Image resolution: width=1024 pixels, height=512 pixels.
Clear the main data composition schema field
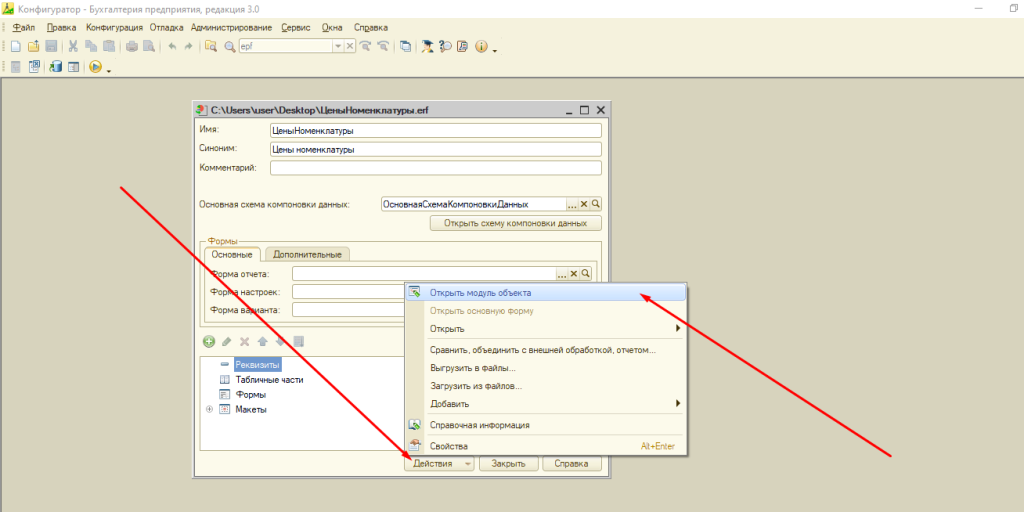585,204
